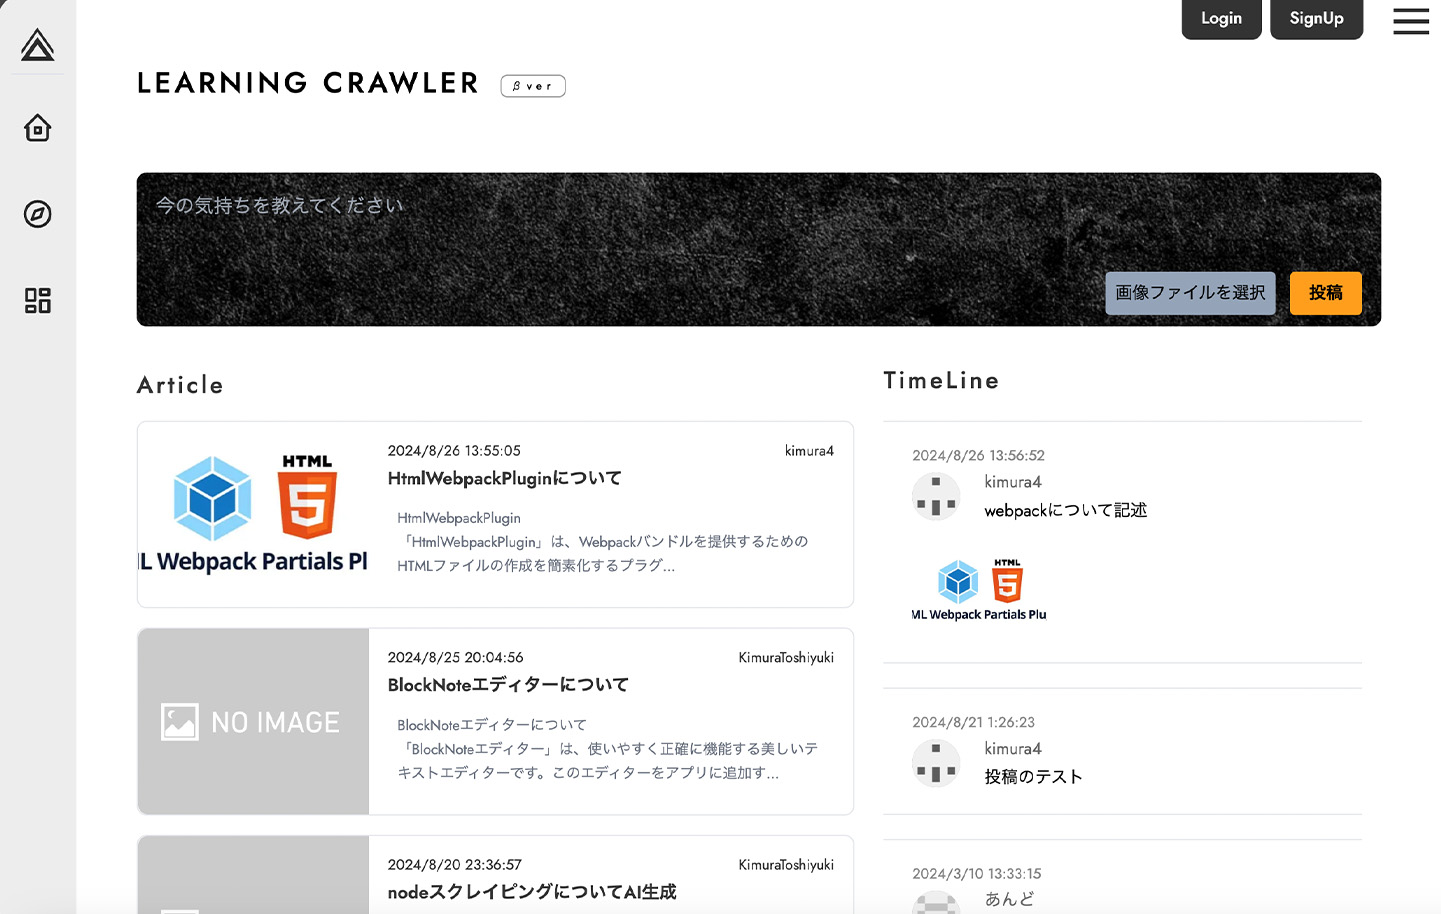Click the Login button
Viewport: 1441px width, 914px height.
(1221, 19)
